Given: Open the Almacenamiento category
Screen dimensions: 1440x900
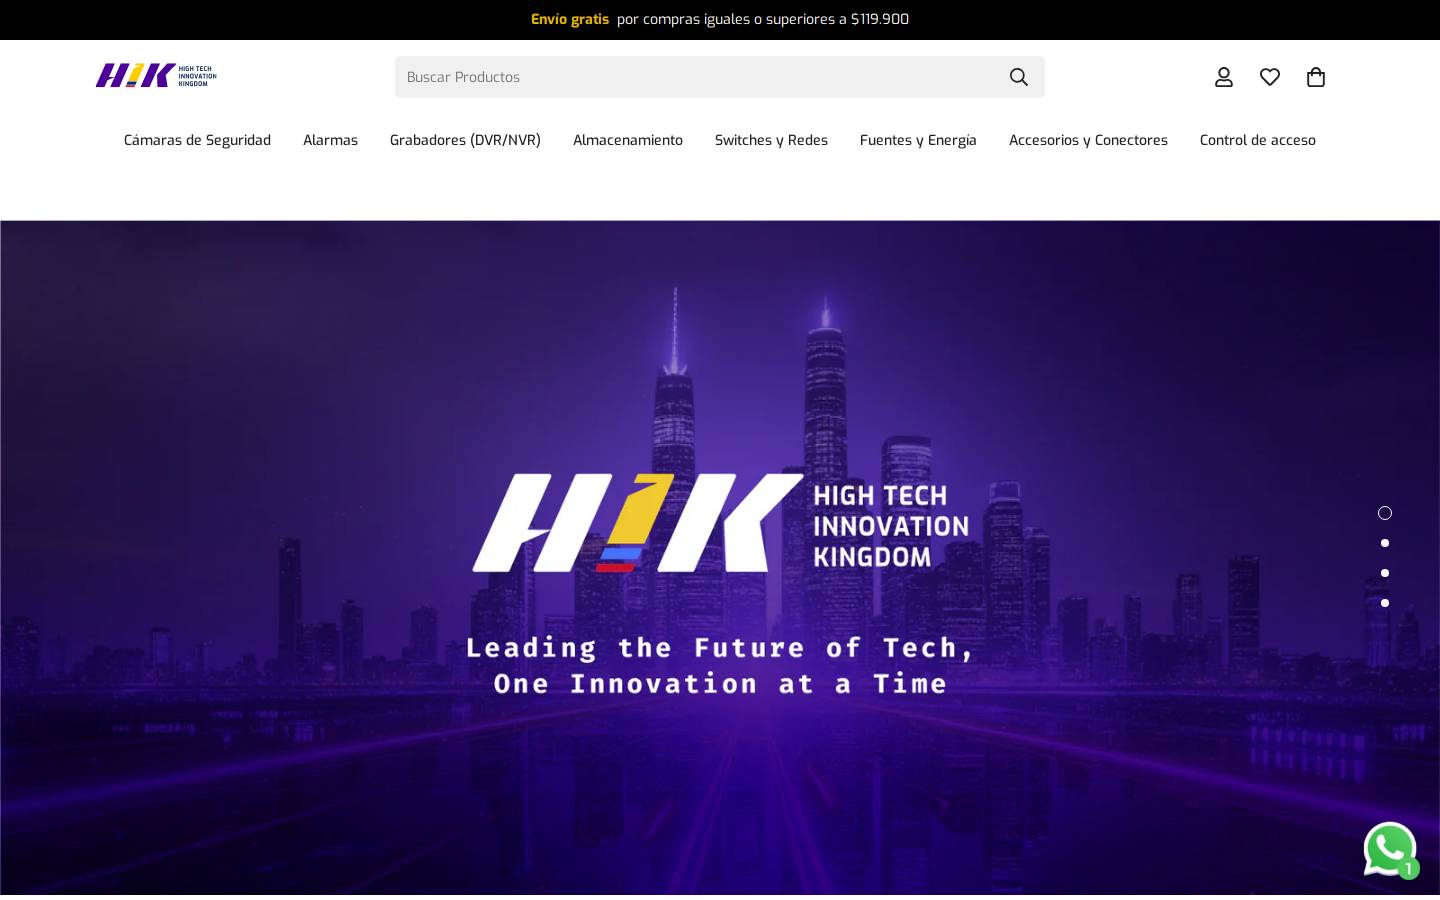Looking at the screenshot, I should [x=628, y=140].
